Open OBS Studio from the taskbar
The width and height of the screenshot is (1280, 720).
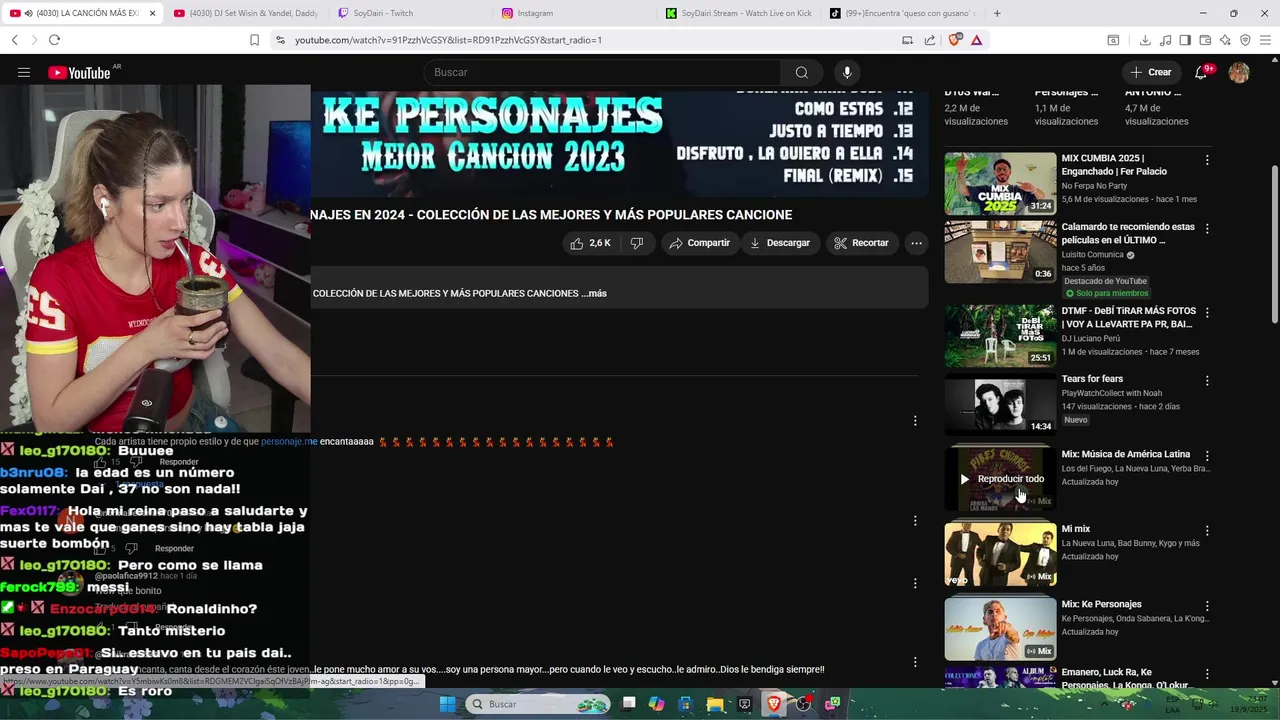(x=803, y=704)
